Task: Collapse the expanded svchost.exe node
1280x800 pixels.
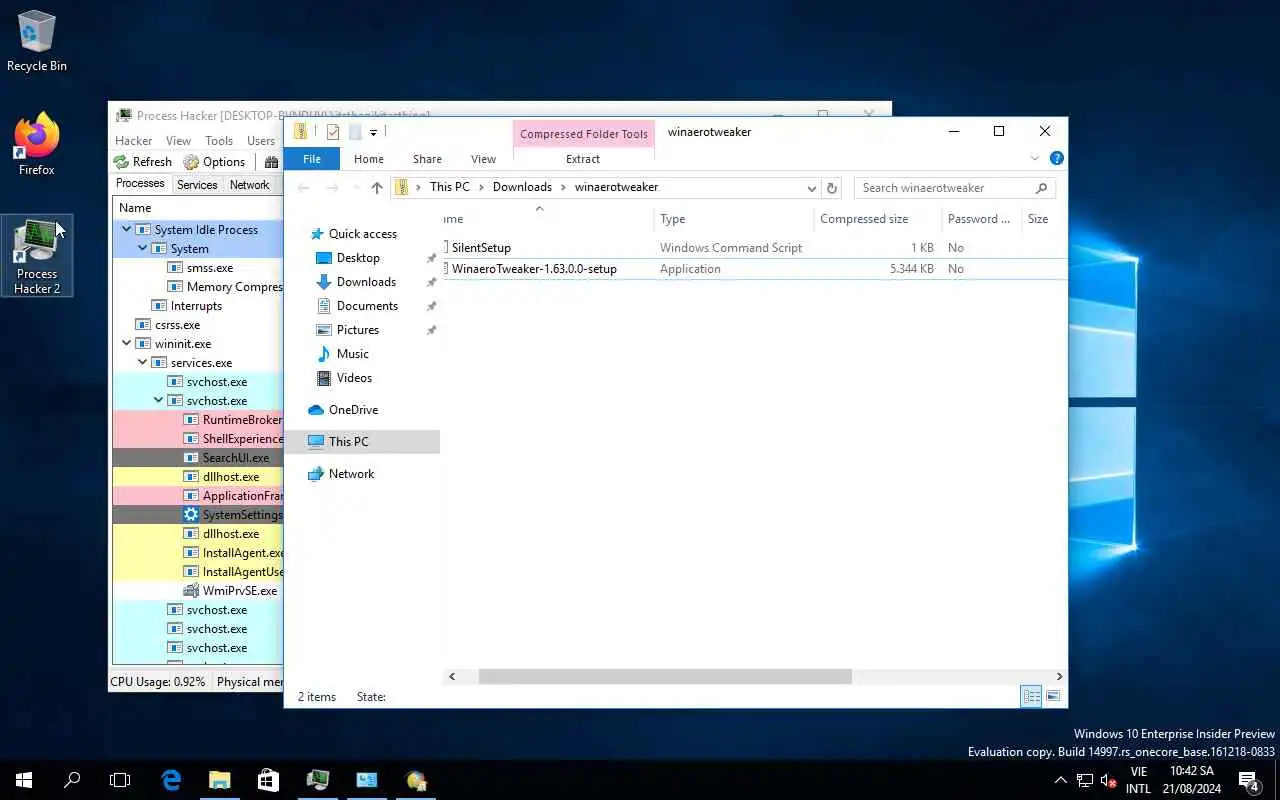Action: (x=159, y=401)
